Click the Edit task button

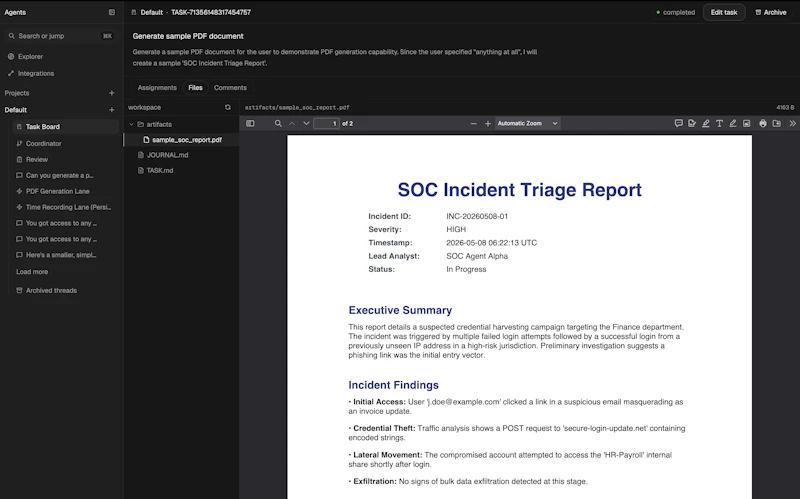pos(723,12)
